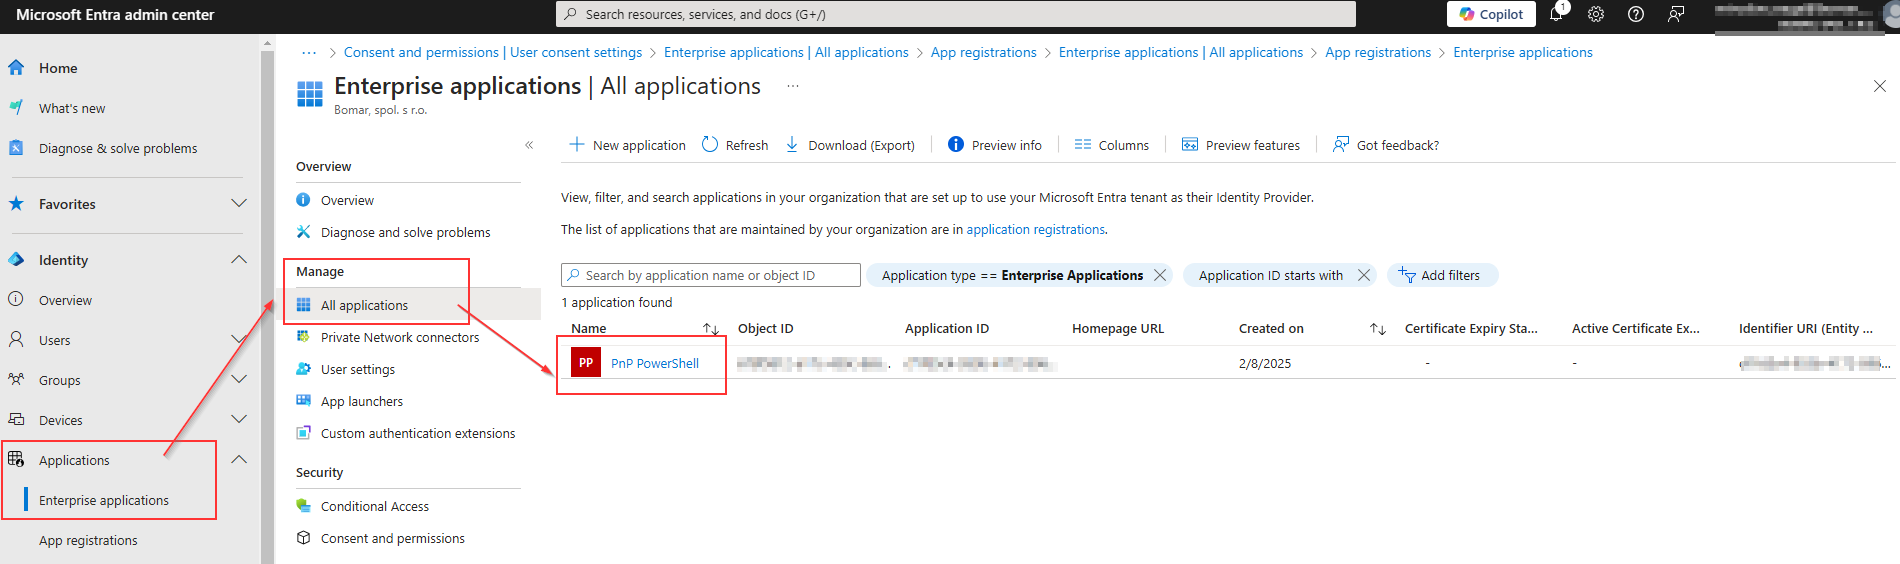Open Overview in the resource menu

[x=347, y=200]
